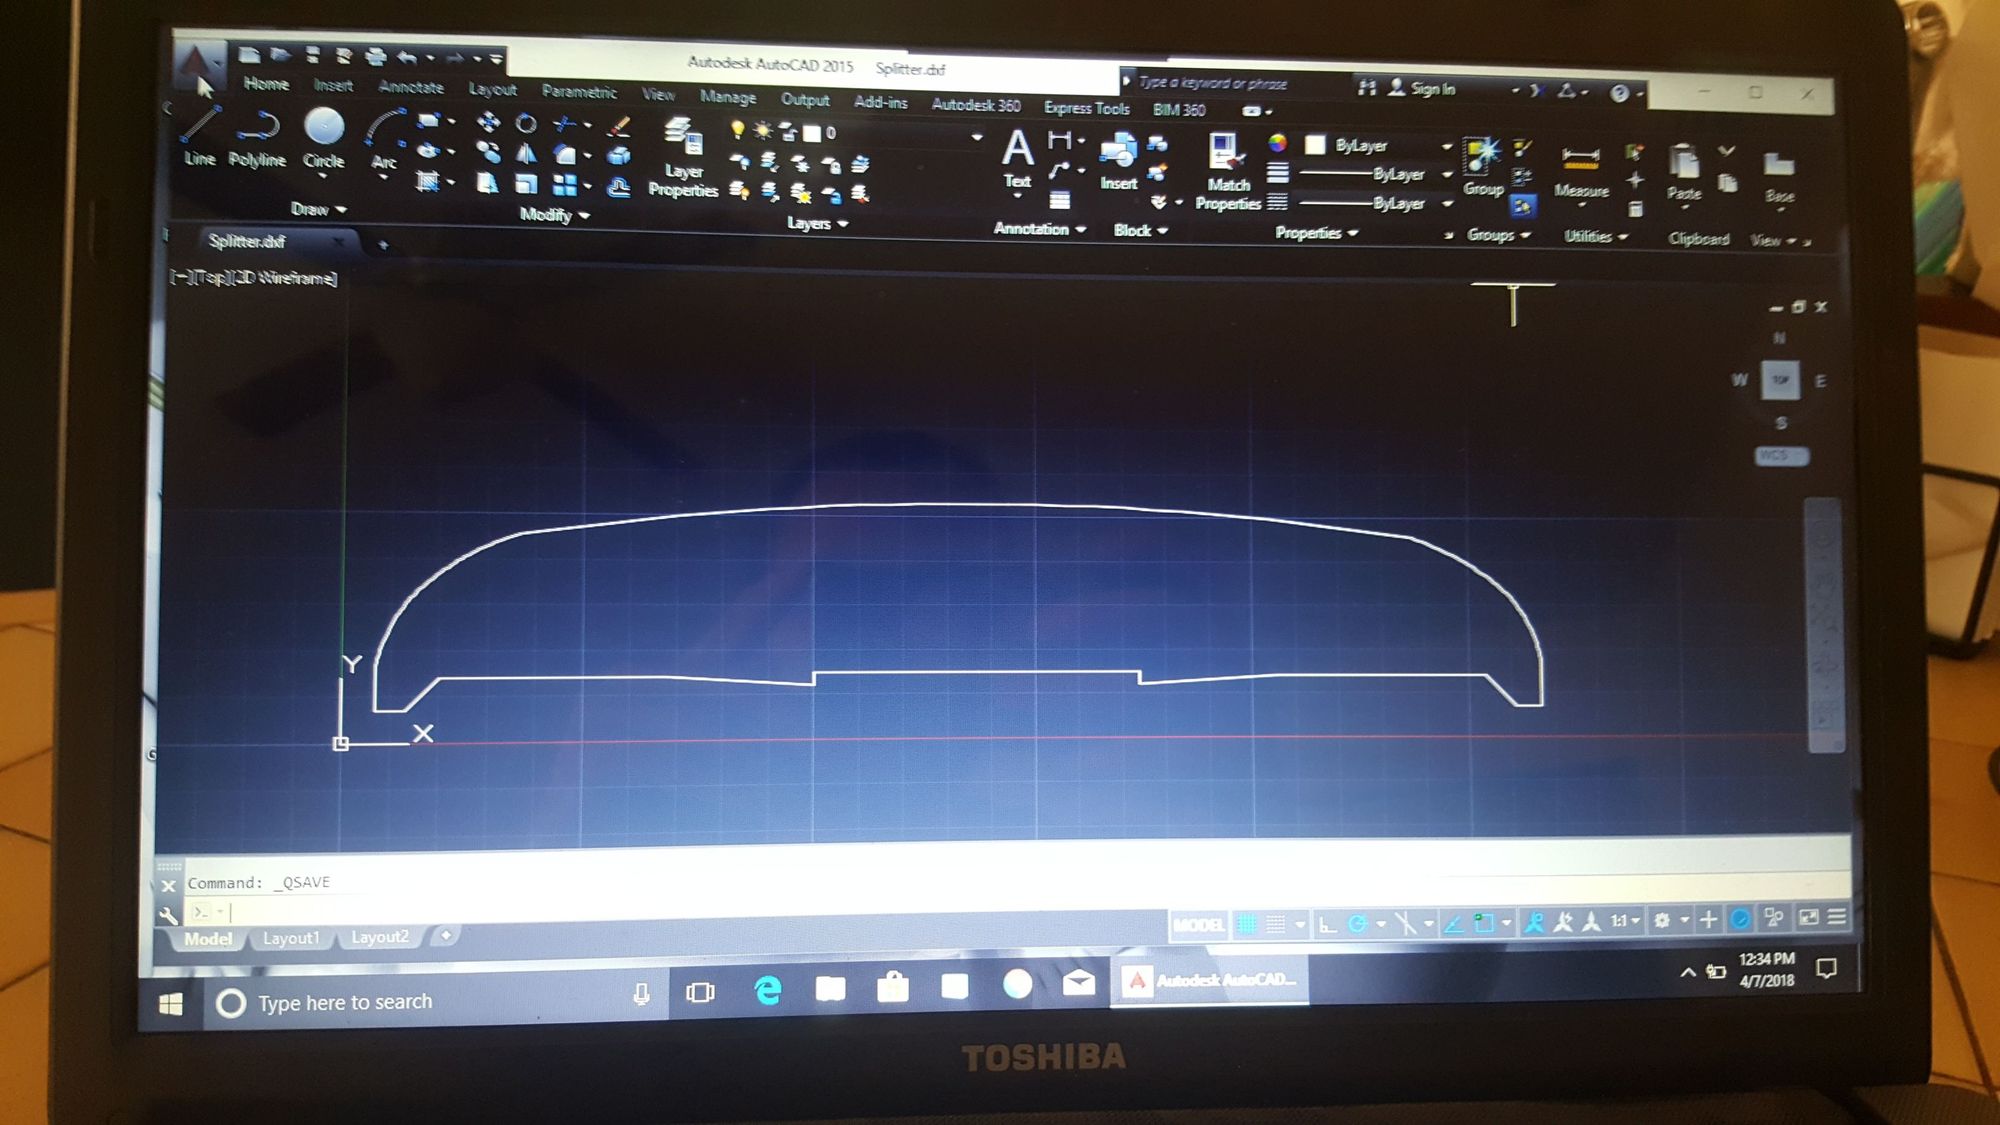
Task: Open the Annotate ribbon tab
Action: click(411, 87)
